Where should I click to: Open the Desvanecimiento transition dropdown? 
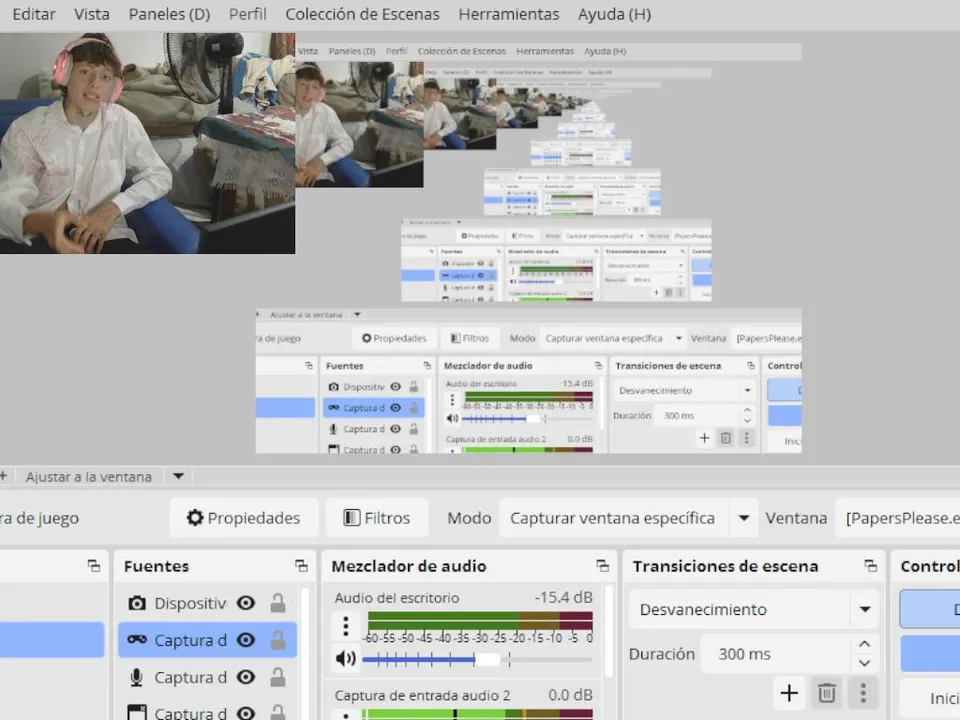tap(754, 609)
